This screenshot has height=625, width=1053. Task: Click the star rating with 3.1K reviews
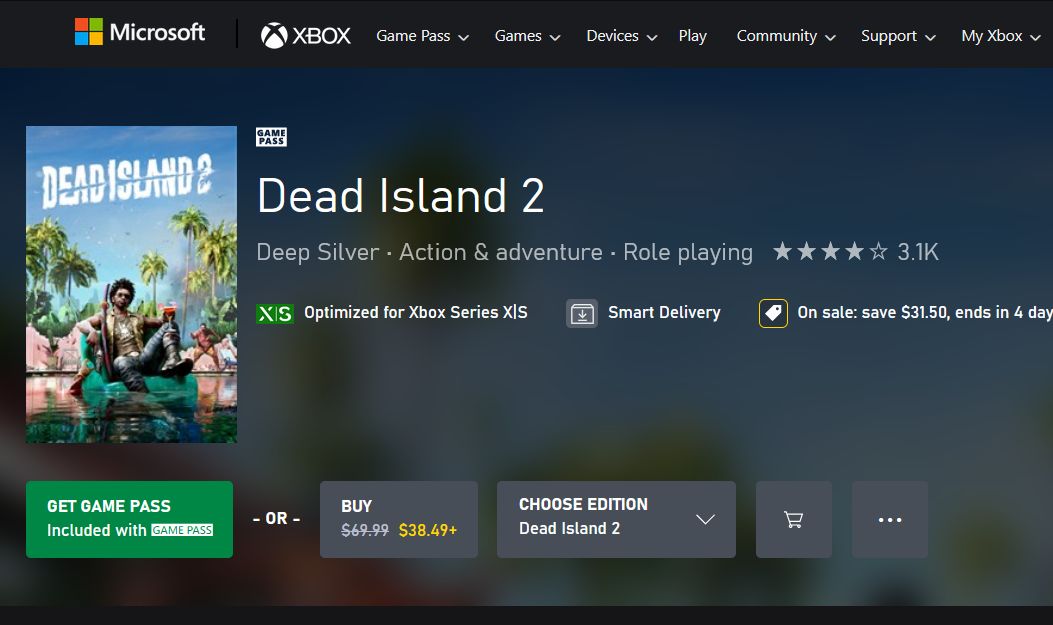coord(855,252)
